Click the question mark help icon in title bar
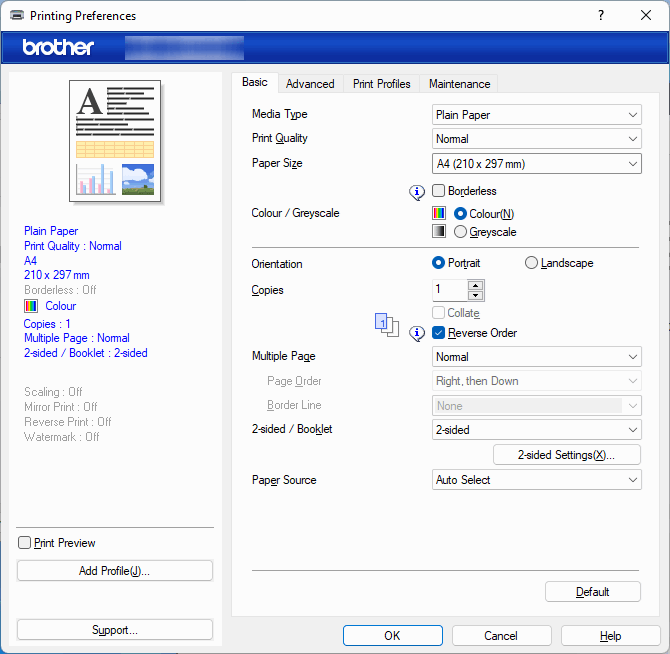 [601, 15]
